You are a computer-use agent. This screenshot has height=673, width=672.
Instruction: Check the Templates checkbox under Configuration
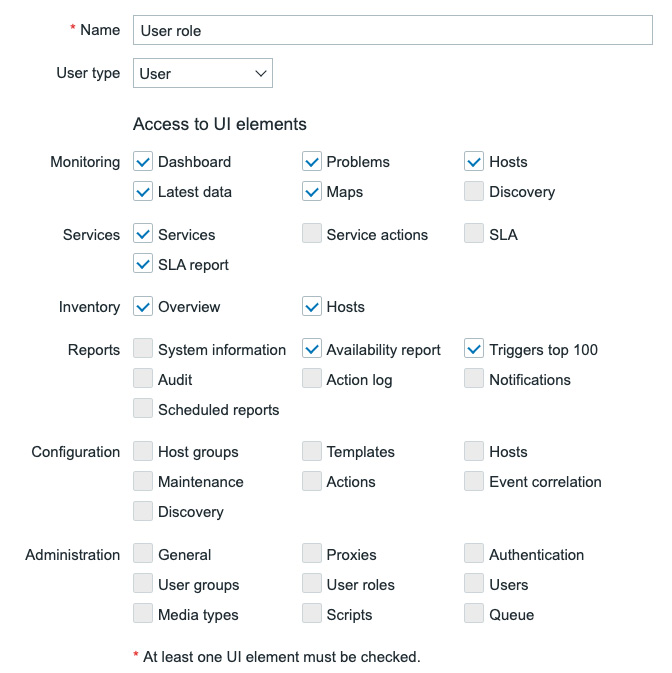(x=312, y=452)
